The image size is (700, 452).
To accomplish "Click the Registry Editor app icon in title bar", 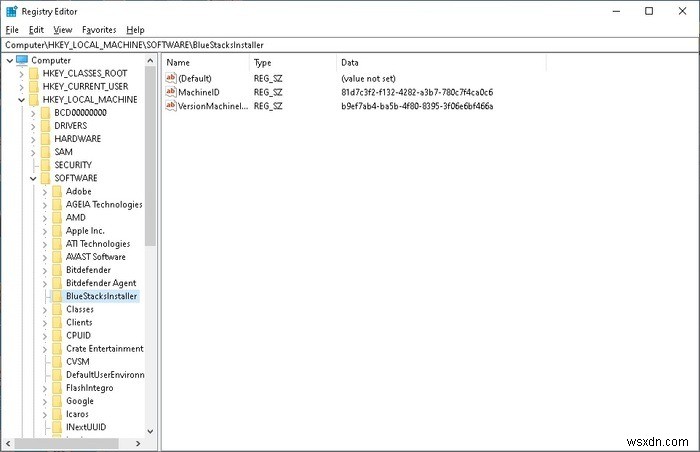I will (x=12, y=11).
